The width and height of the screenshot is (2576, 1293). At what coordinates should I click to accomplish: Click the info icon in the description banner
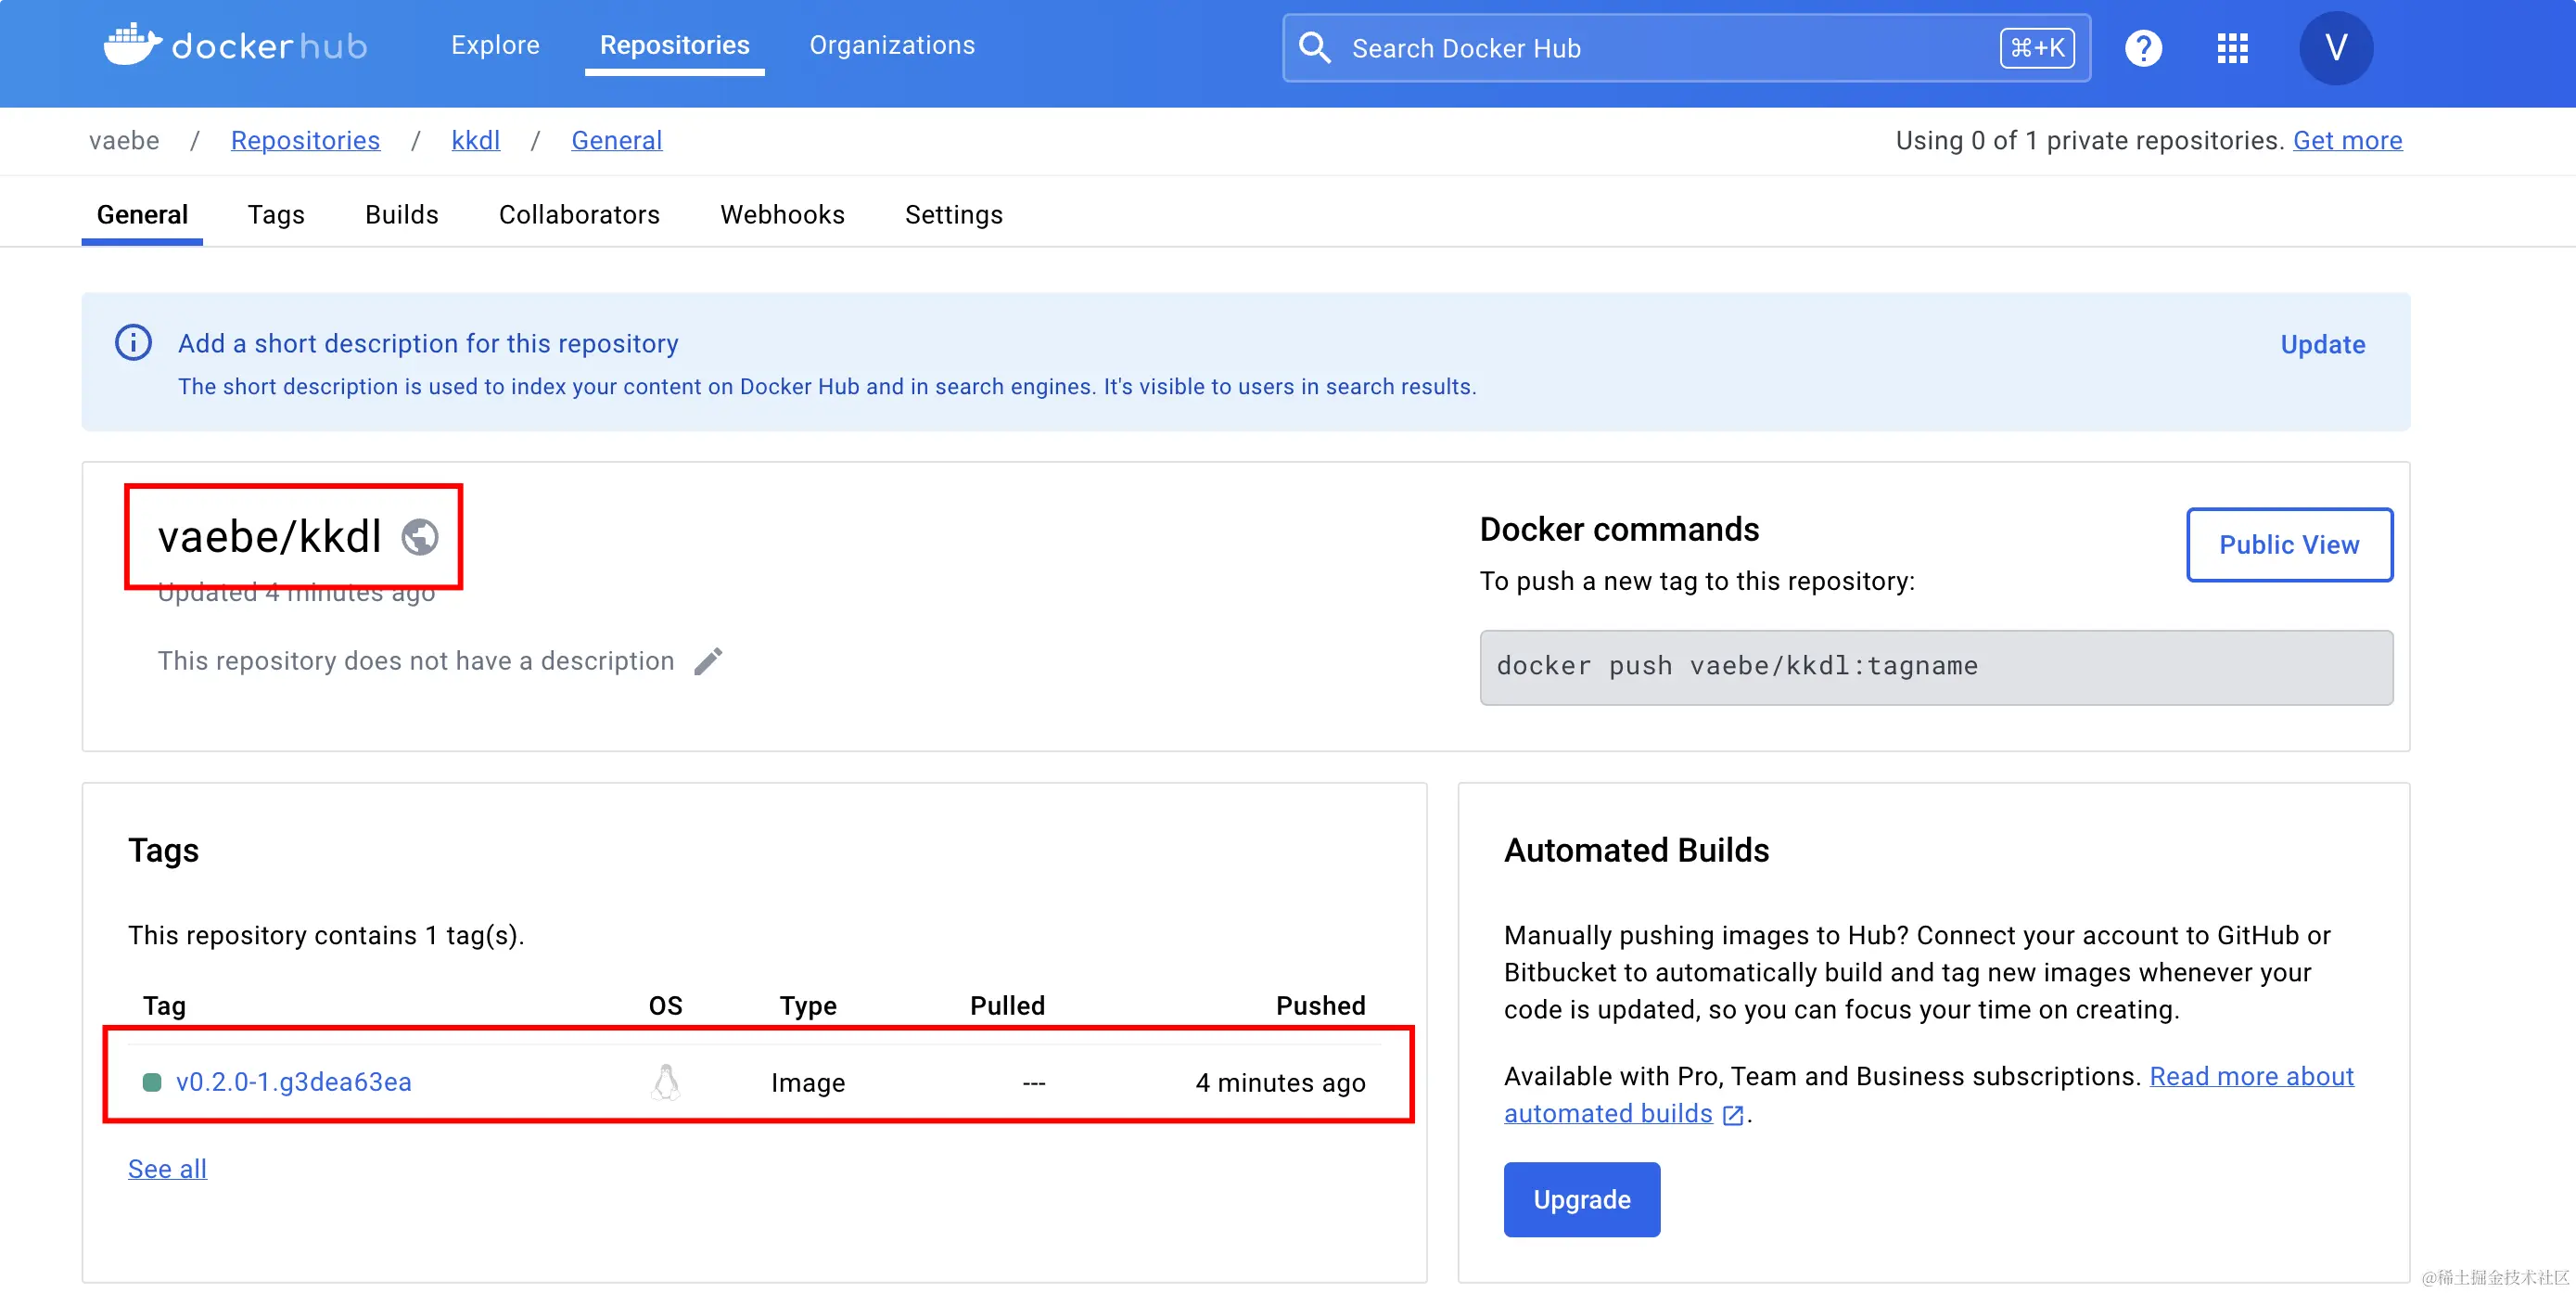(x=133, y=343)
